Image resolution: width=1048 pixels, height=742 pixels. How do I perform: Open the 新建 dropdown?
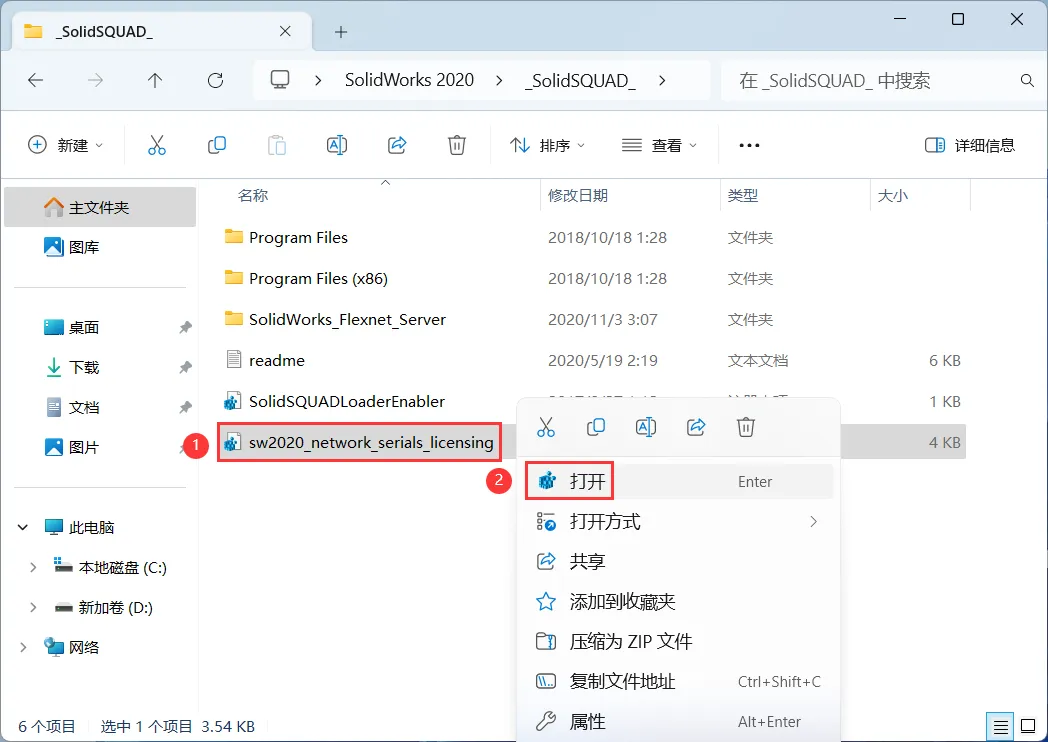click(65, 145)
